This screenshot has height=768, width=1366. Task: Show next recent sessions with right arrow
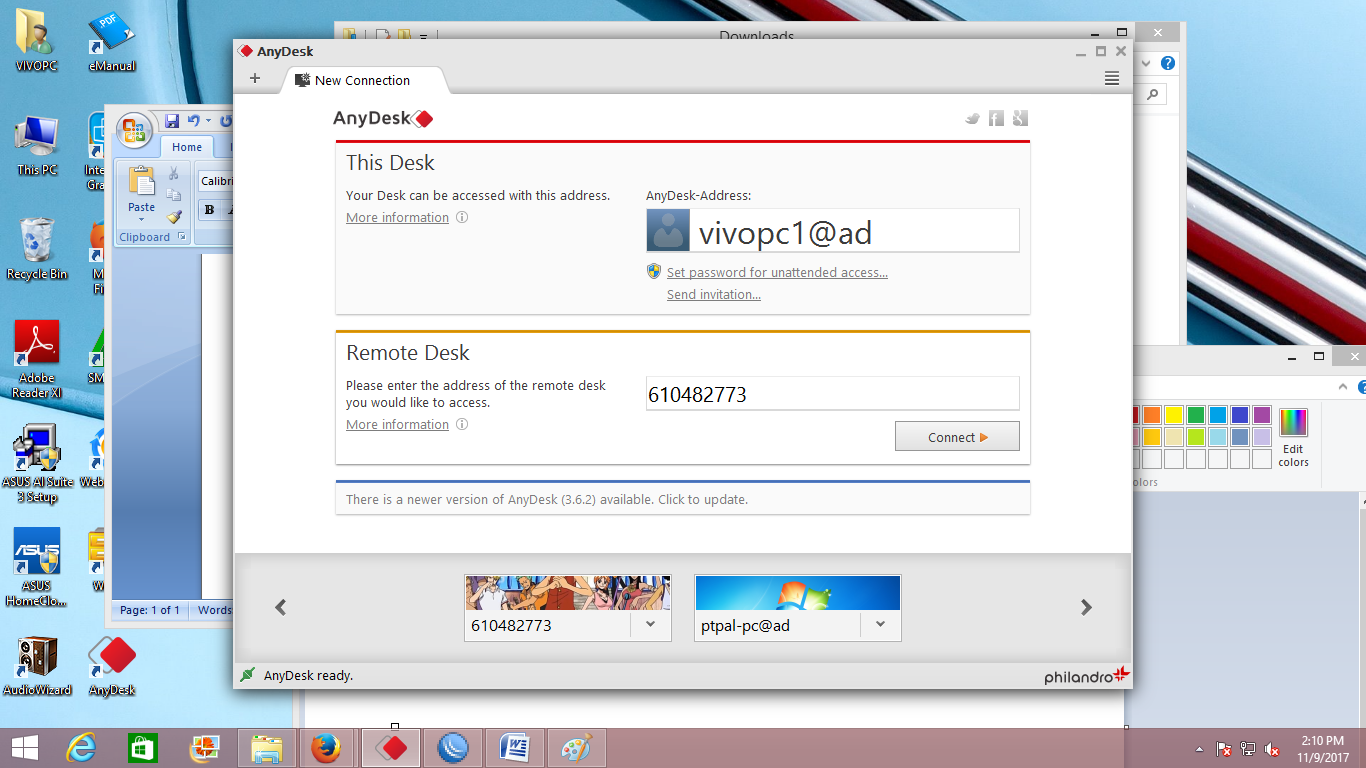(1086, 607)
